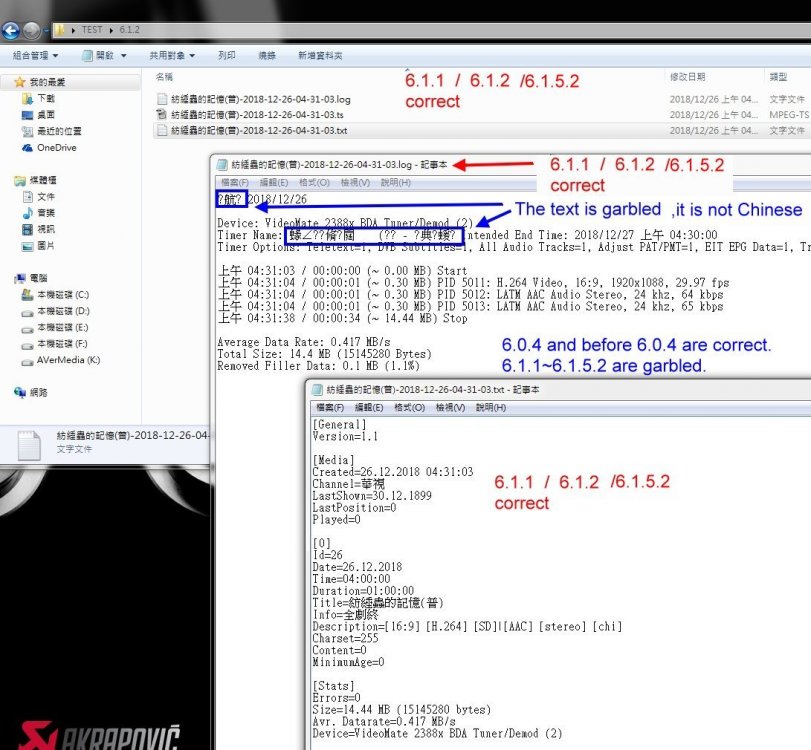
Task: Open the recent pages arrow beside the forward button
Action: (x=46, y=31)
